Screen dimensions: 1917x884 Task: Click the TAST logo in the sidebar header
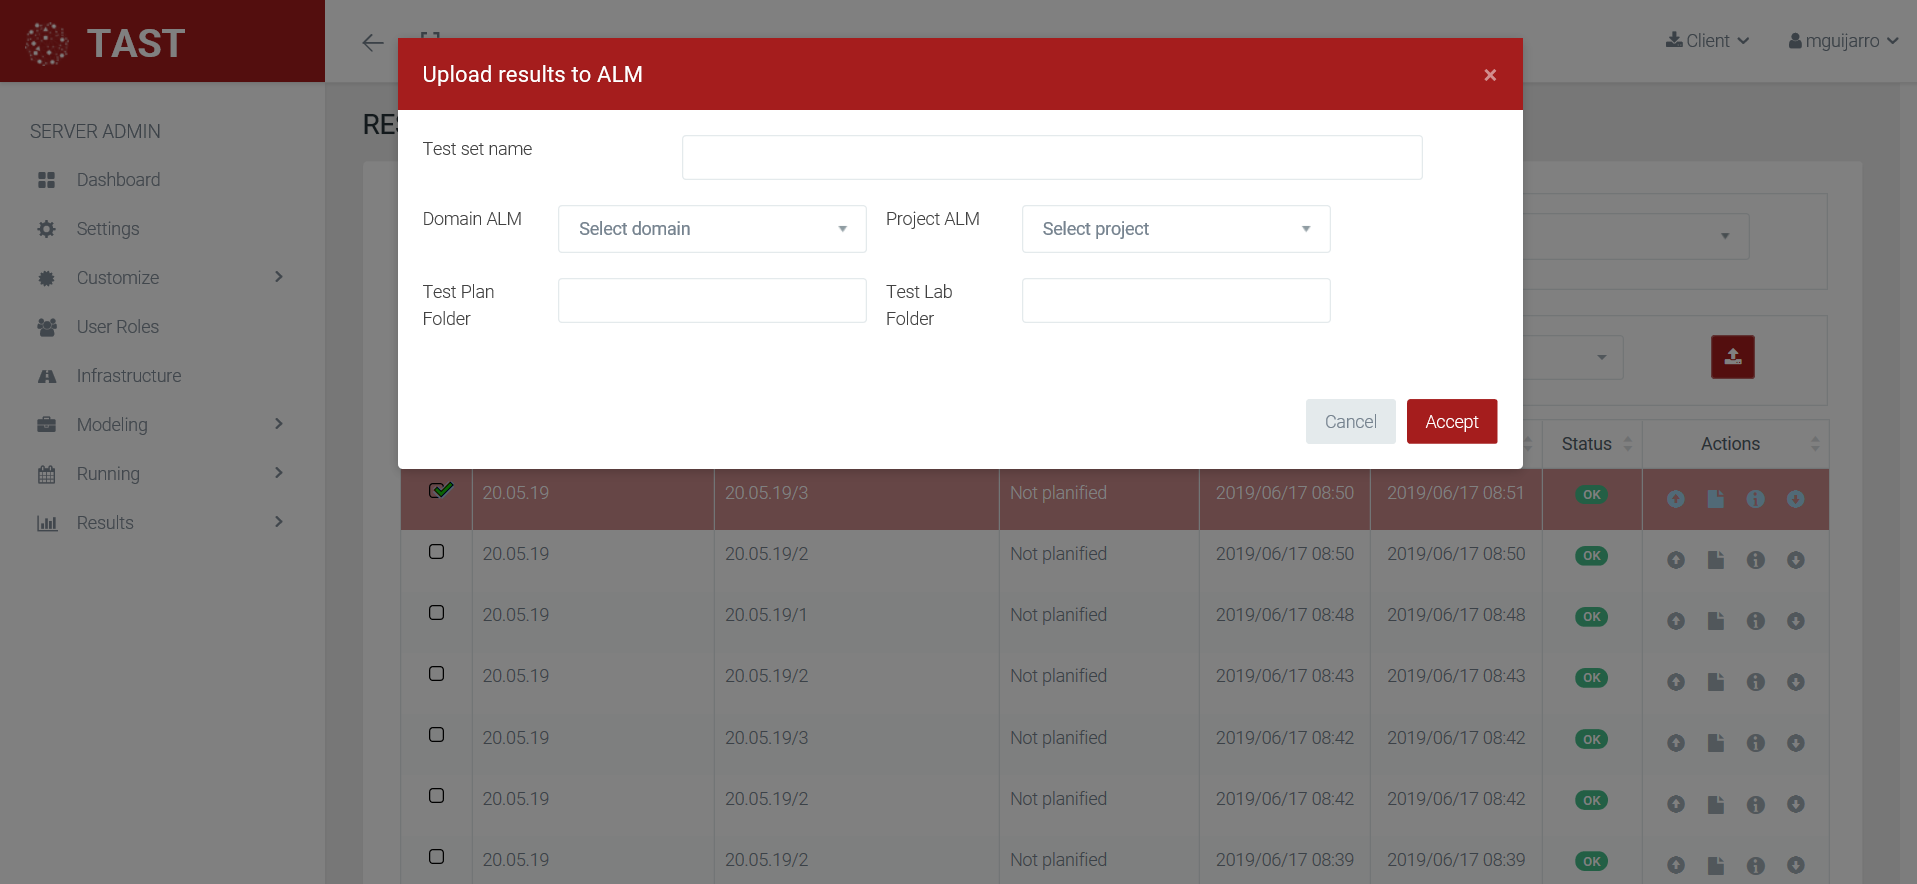[106, 43]
